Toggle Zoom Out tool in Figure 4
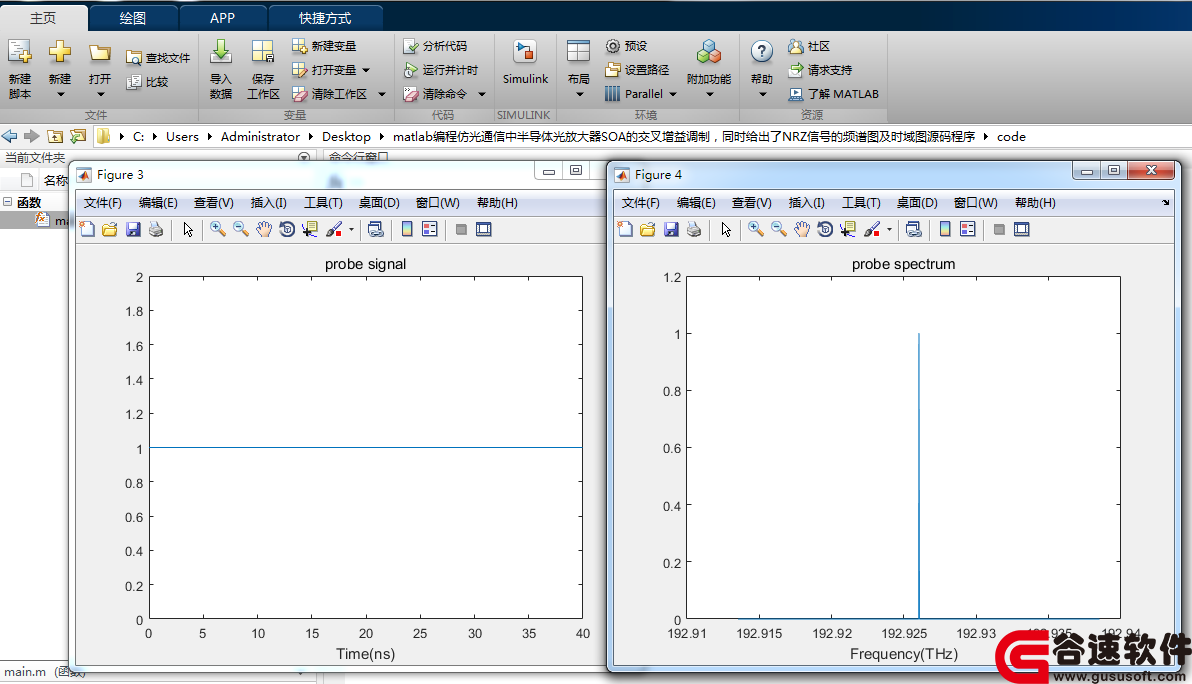The height and width of the screenshot is (684, 1192). pyautogui.click(x=778, y=230)
